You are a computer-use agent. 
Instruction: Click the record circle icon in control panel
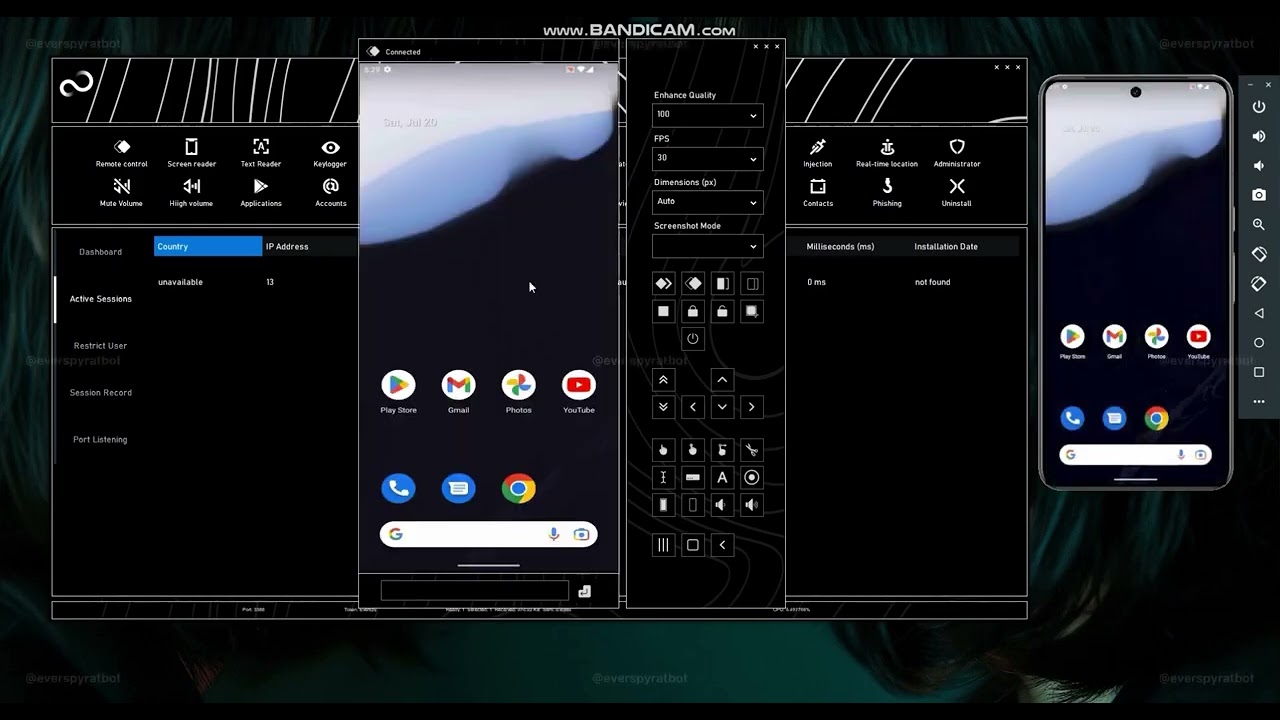(x=752, y=477)
